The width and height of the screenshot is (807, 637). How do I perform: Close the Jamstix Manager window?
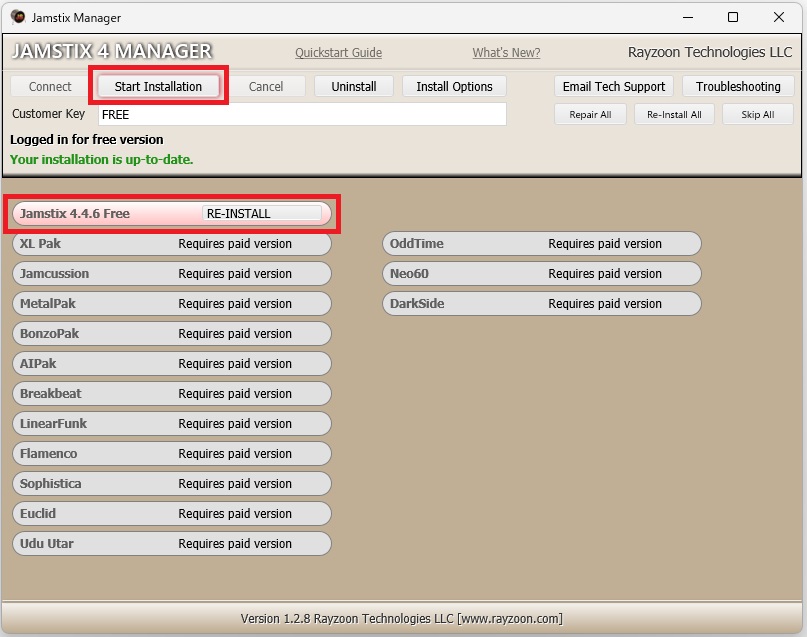click(779, 17)
